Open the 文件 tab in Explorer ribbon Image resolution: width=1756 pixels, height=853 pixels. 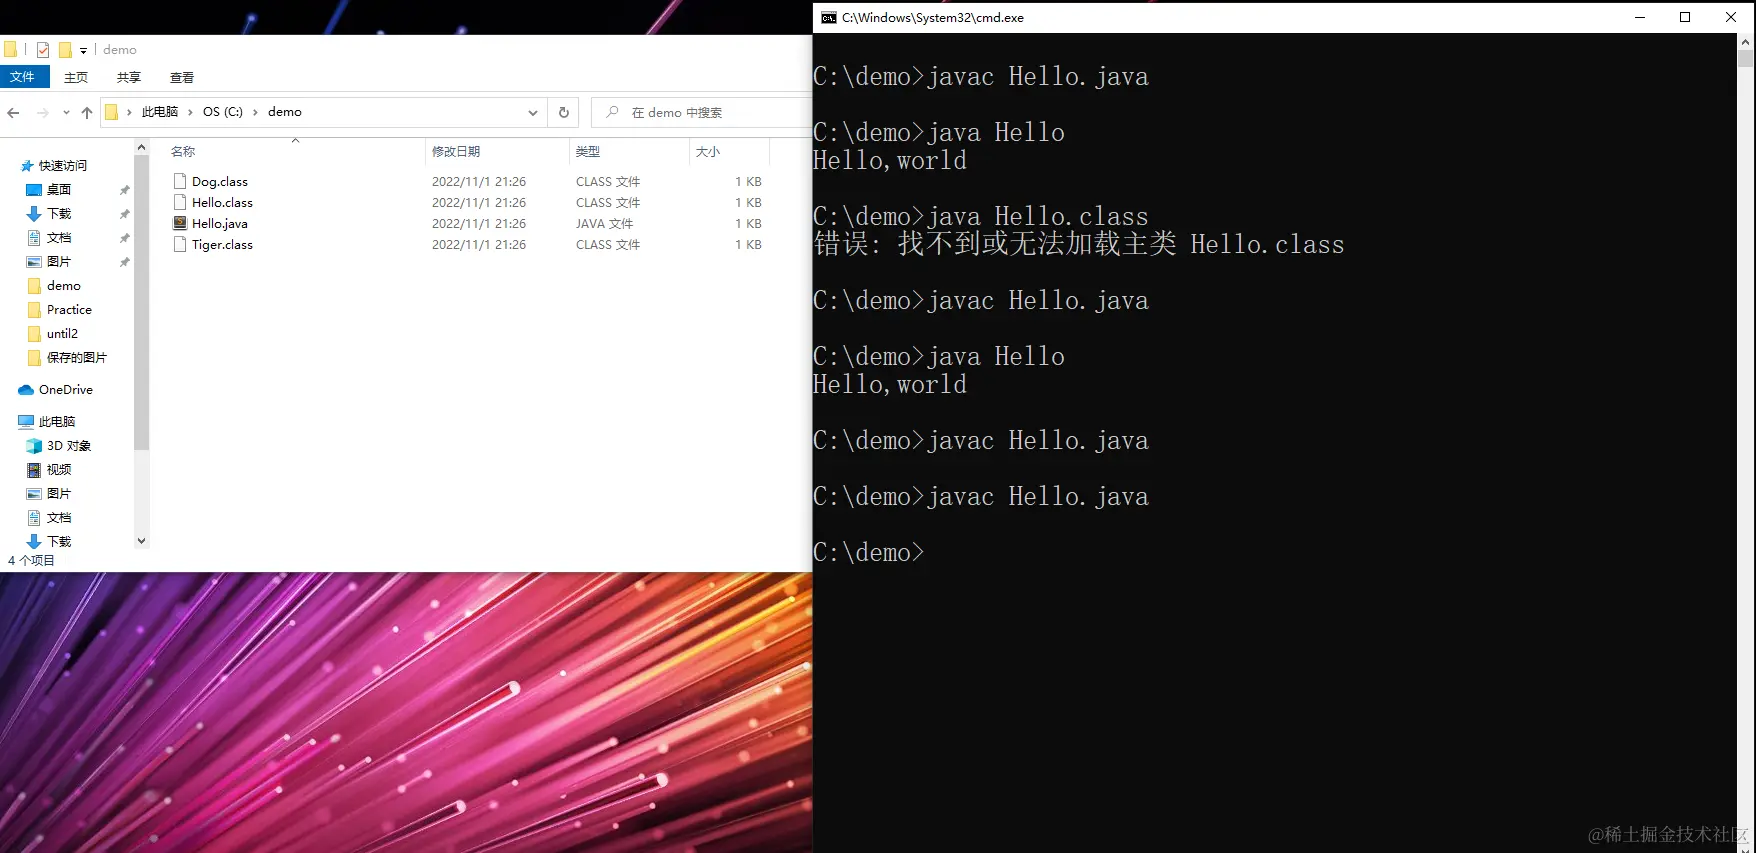[23, 77]
